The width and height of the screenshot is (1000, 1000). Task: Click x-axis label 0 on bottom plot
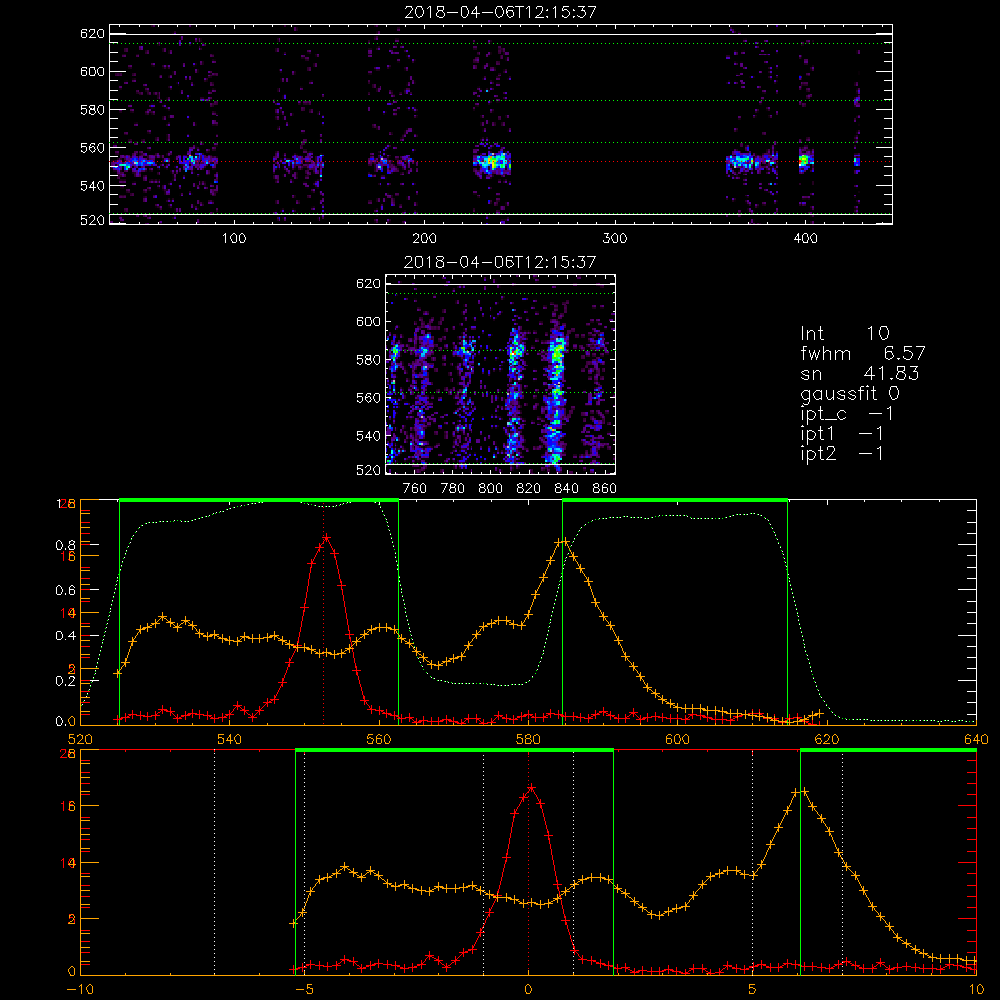point(528,989)
